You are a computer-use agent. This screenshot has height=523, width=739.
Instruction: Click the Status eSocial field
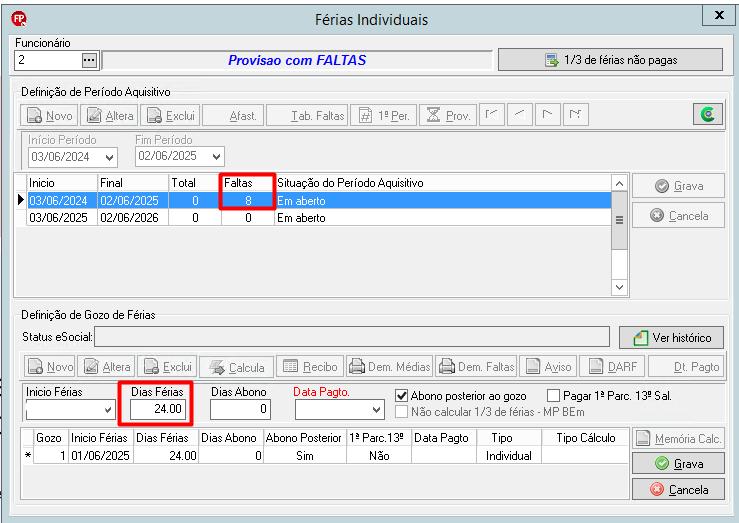[352, 337]
